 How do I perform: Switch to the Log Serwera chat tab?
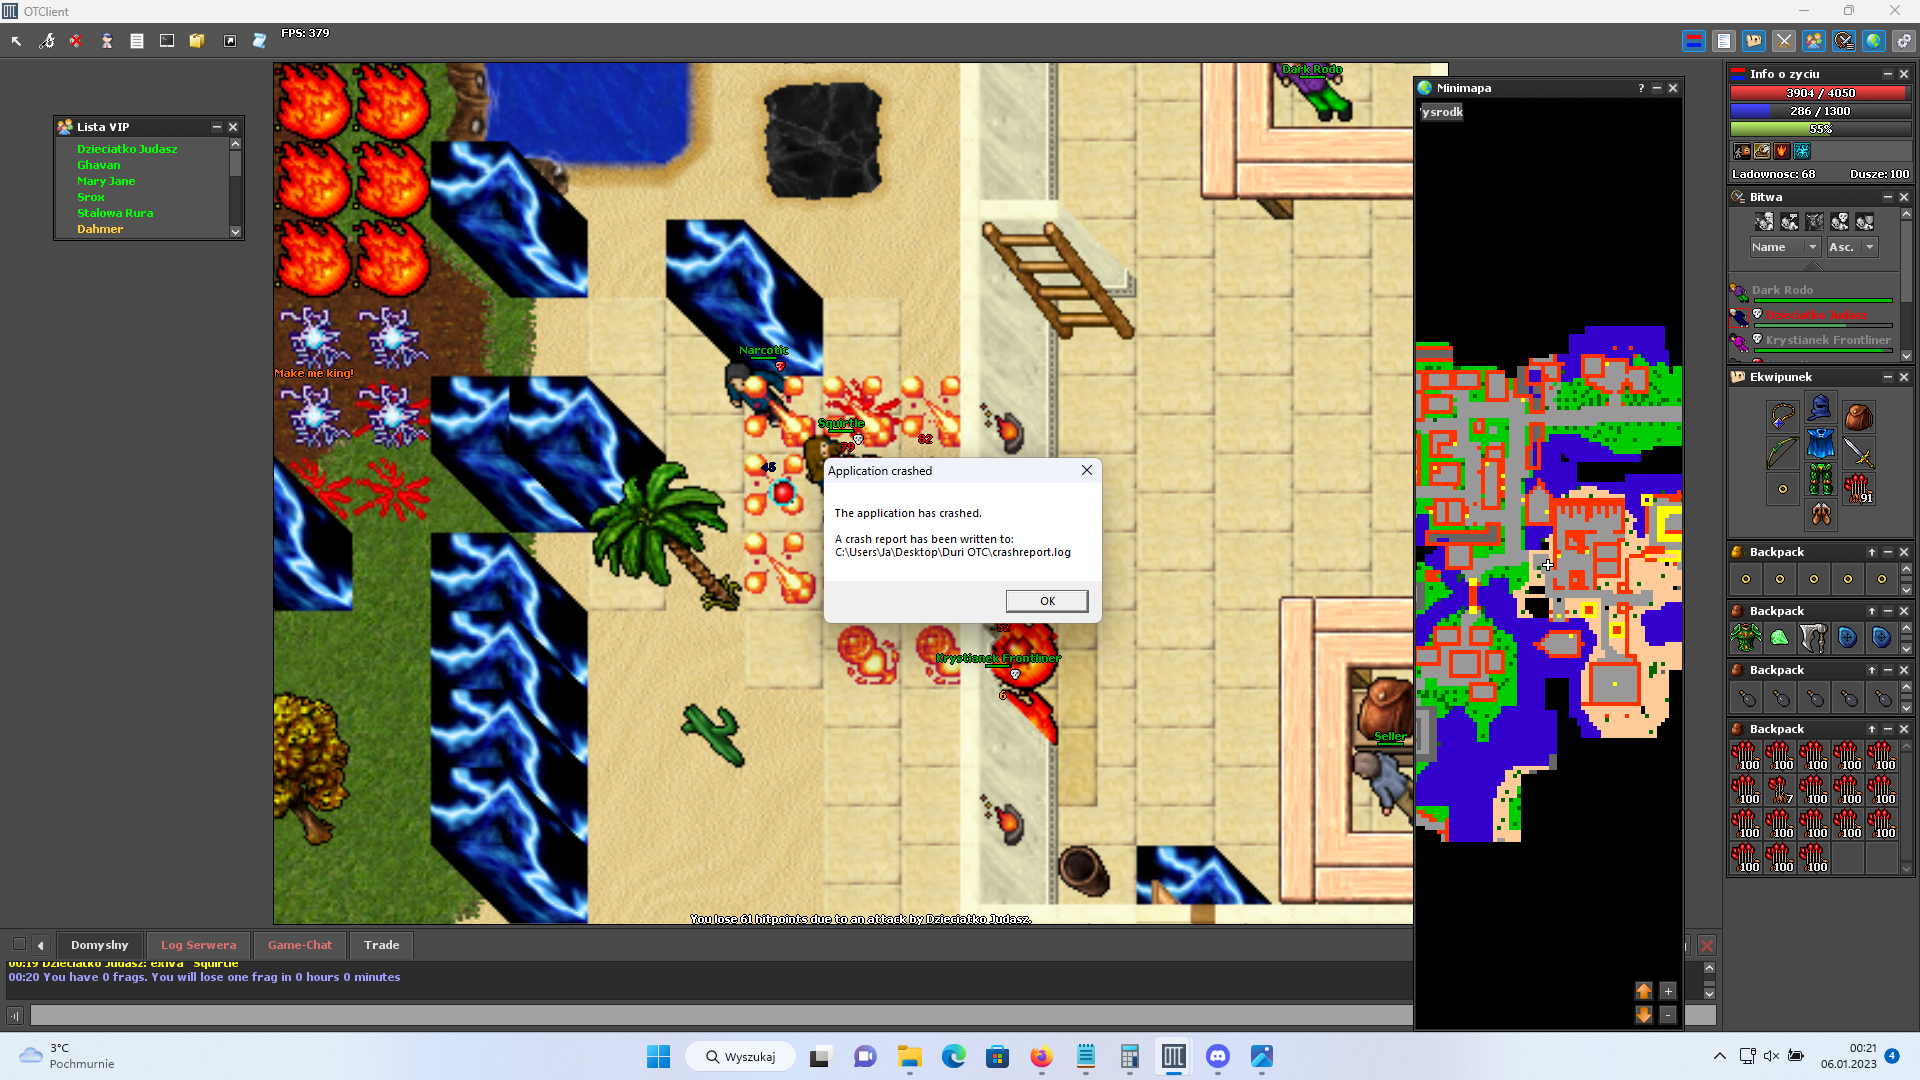pyautogui.click(x=199, y=945)
